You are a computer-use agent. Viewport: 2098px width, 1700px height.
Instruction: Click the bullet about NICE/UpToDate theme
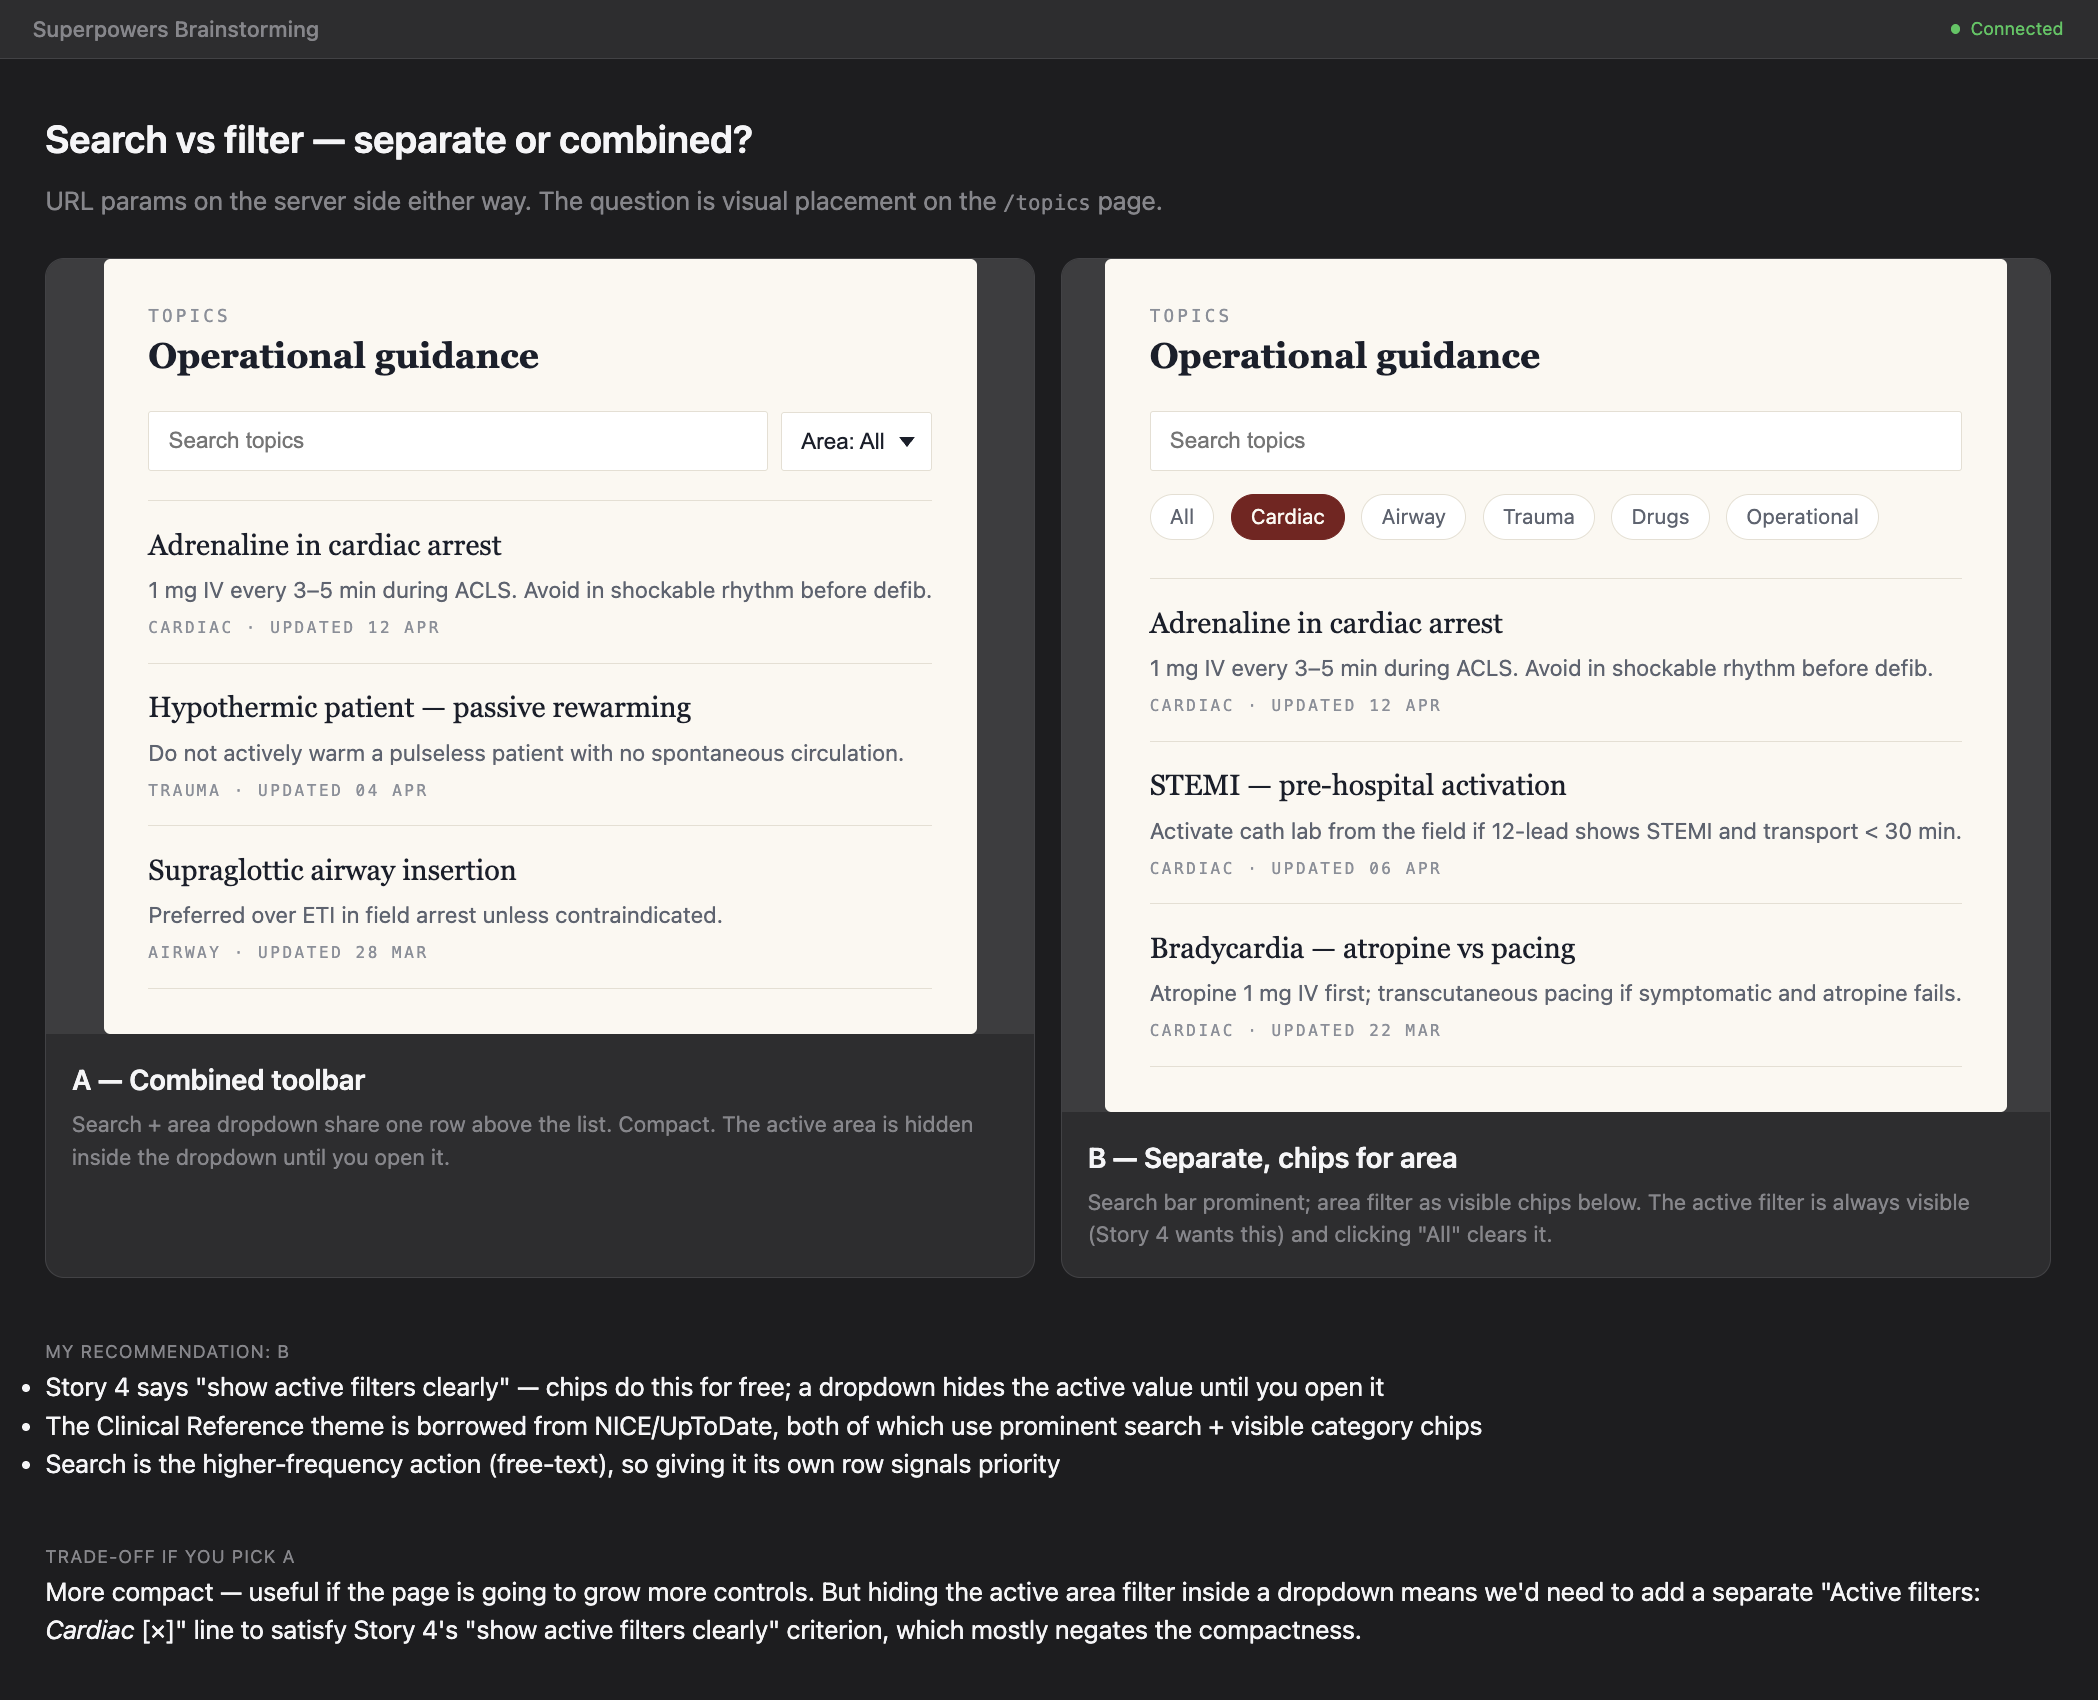pos(764,1426)
